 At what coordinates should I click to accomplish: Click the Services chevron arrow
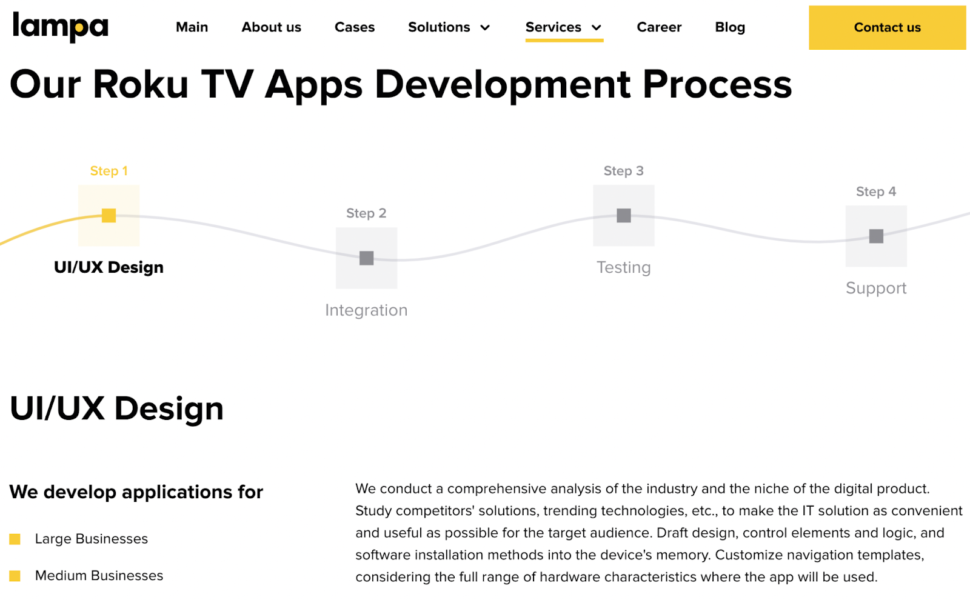pos(596,28)
